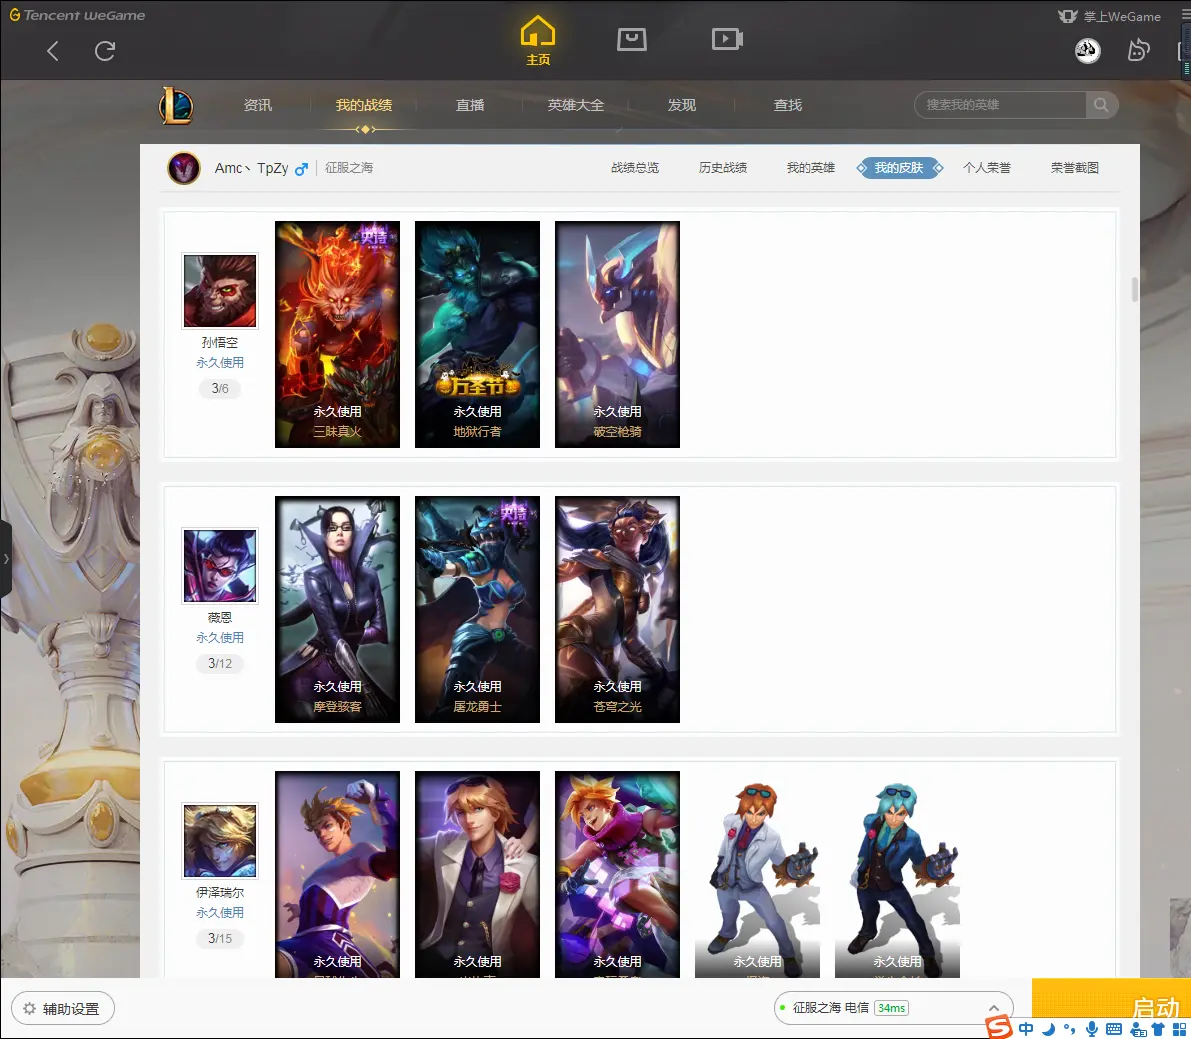1191x1039 pixels.
Task: Open the 主页 home icon
Action: [x=538, y=40]
